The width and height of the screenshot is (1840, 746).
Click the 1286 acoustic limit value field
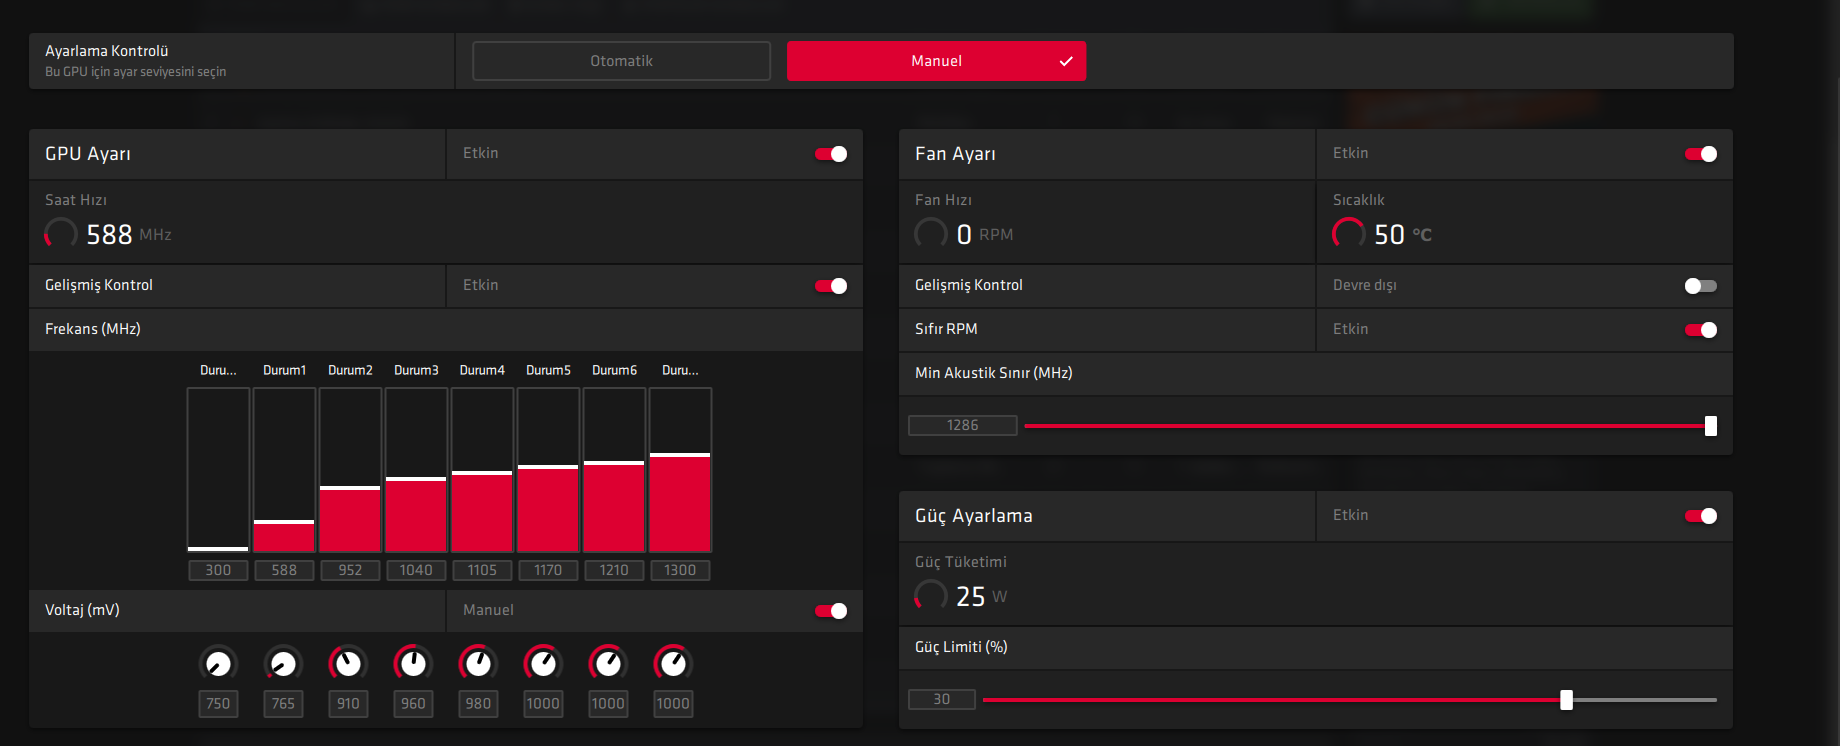(962, 426)
